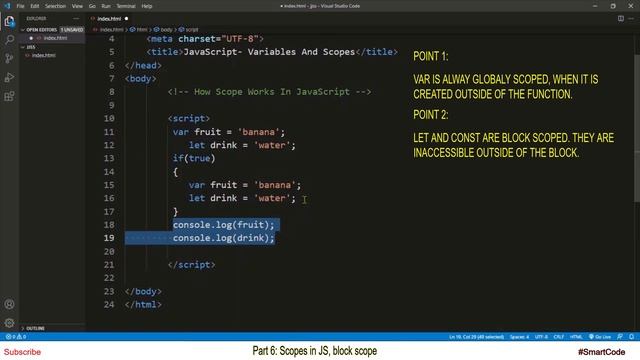Open the Explorer view in activity bar
Viewport: 640px width, 360px height.
(9, 21)
